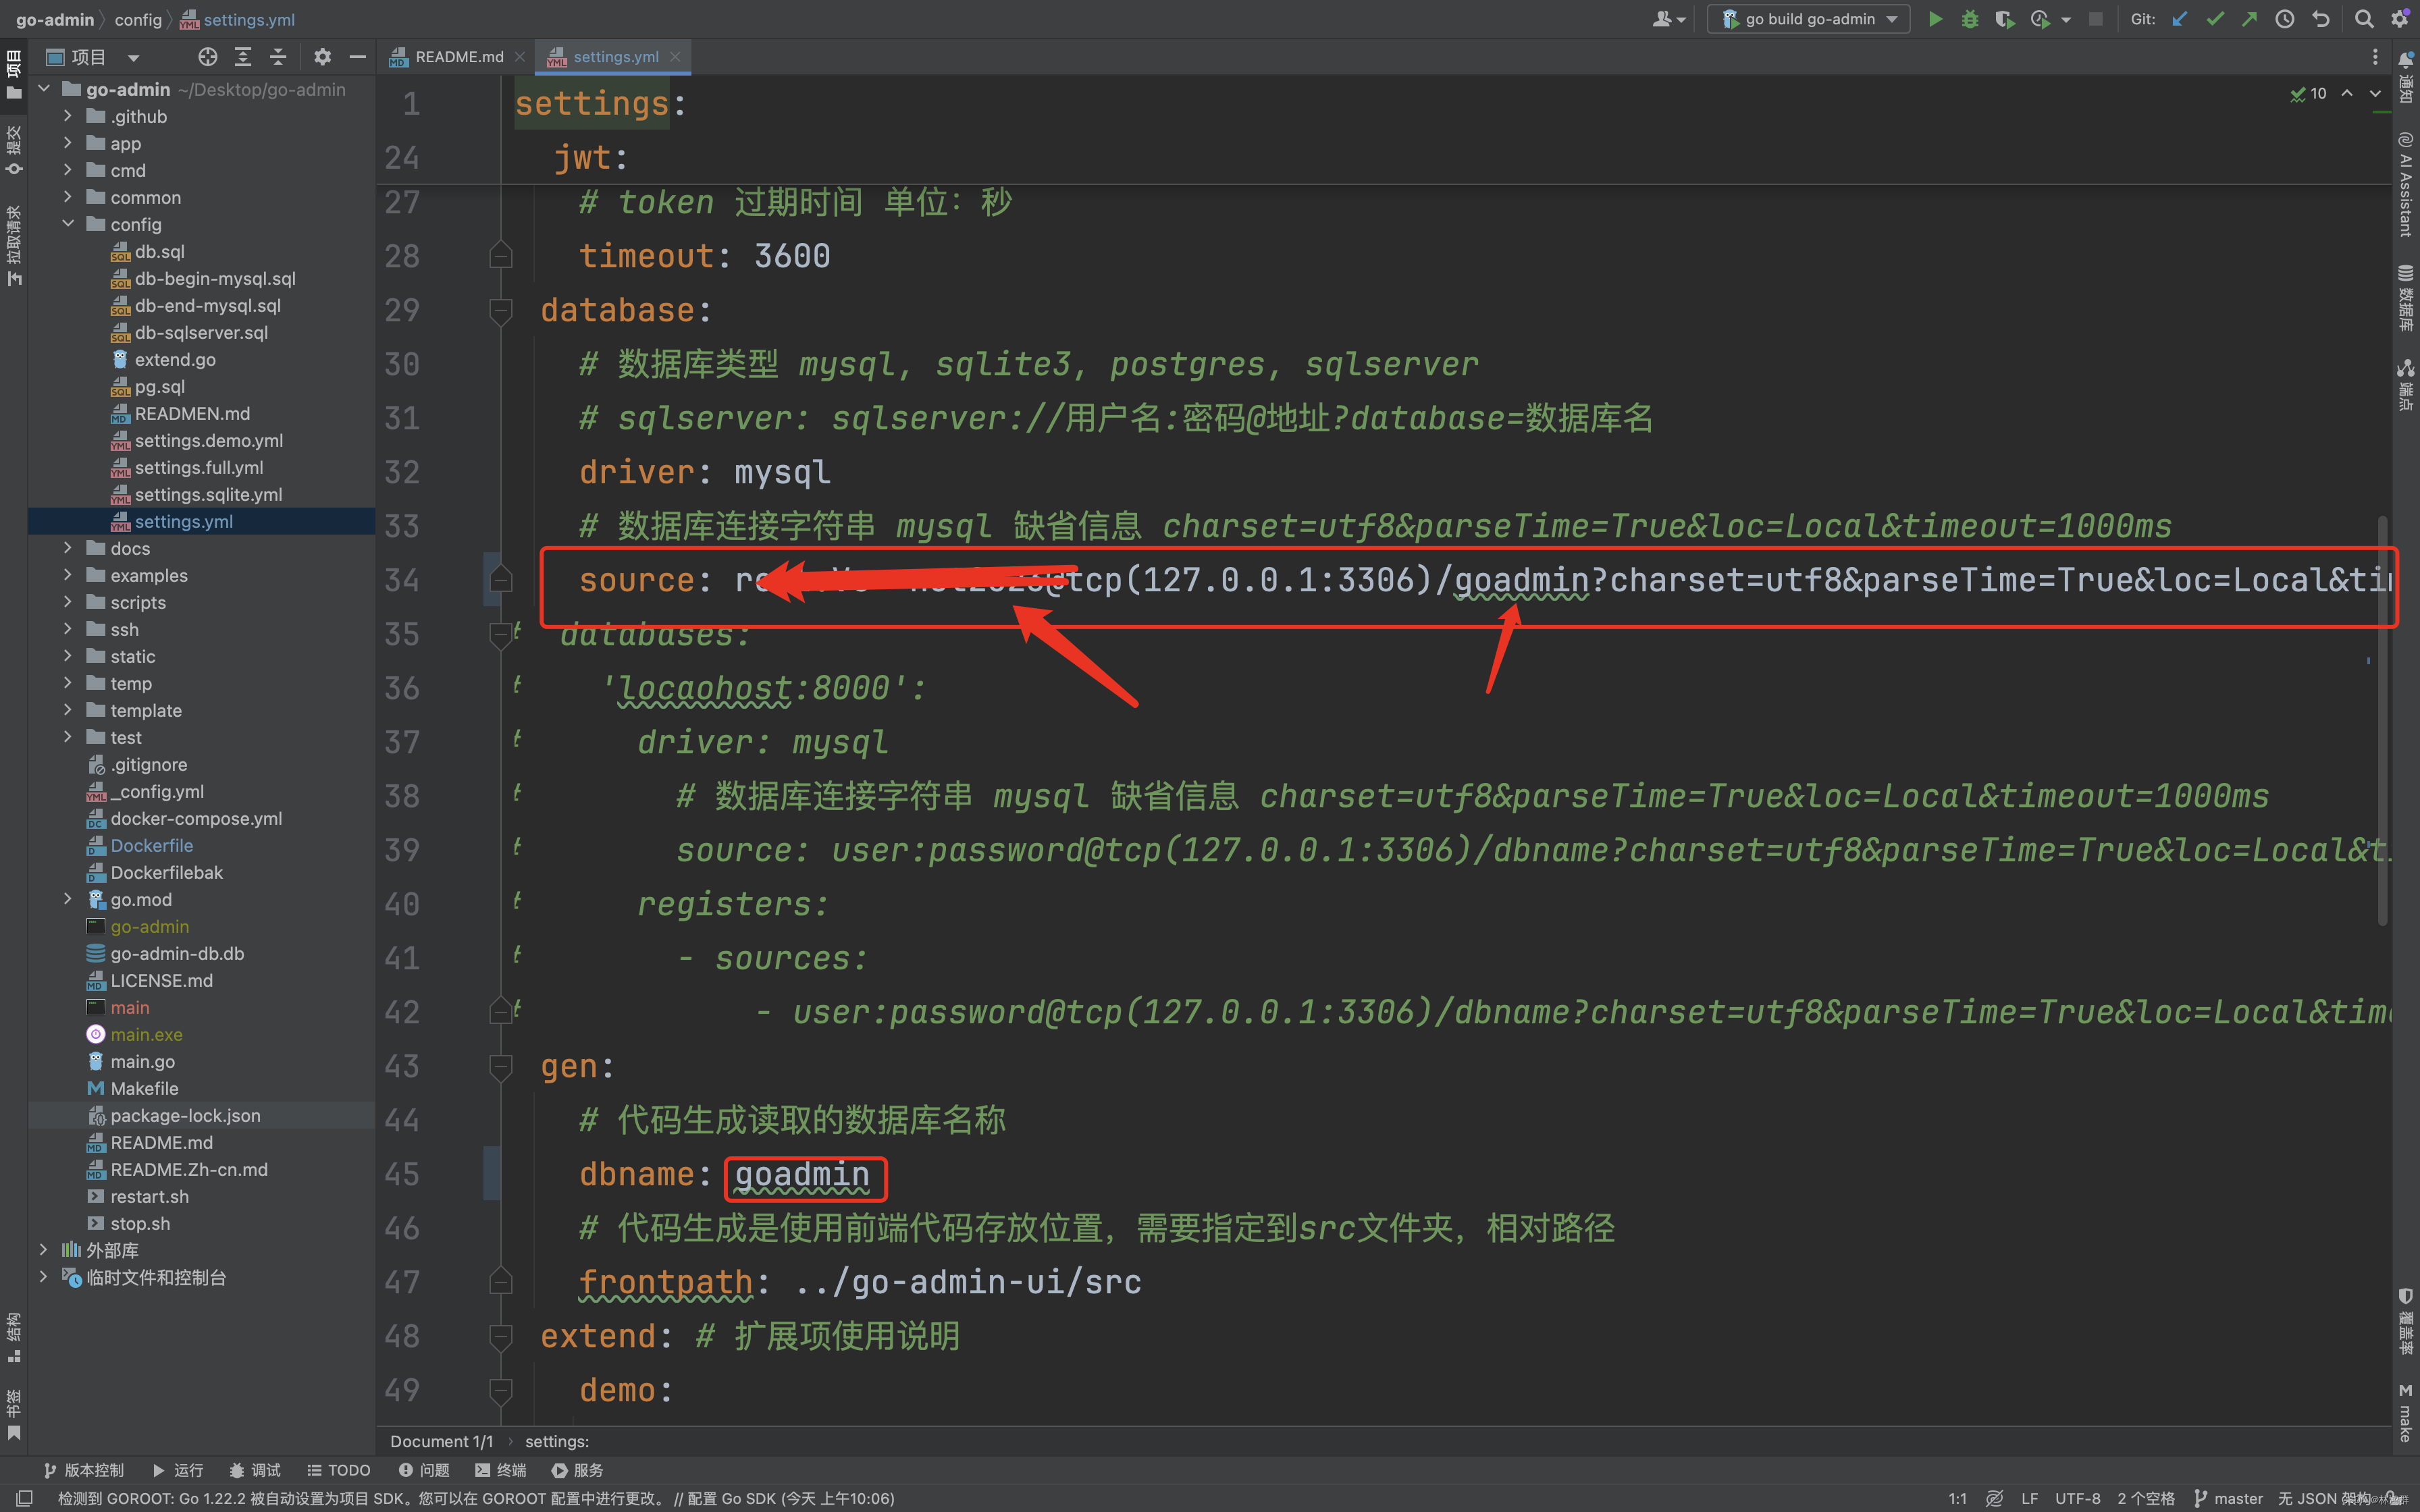Expand 外部库 external libraries node
Viewport: 2420px width, 1512px height.
43,1250
